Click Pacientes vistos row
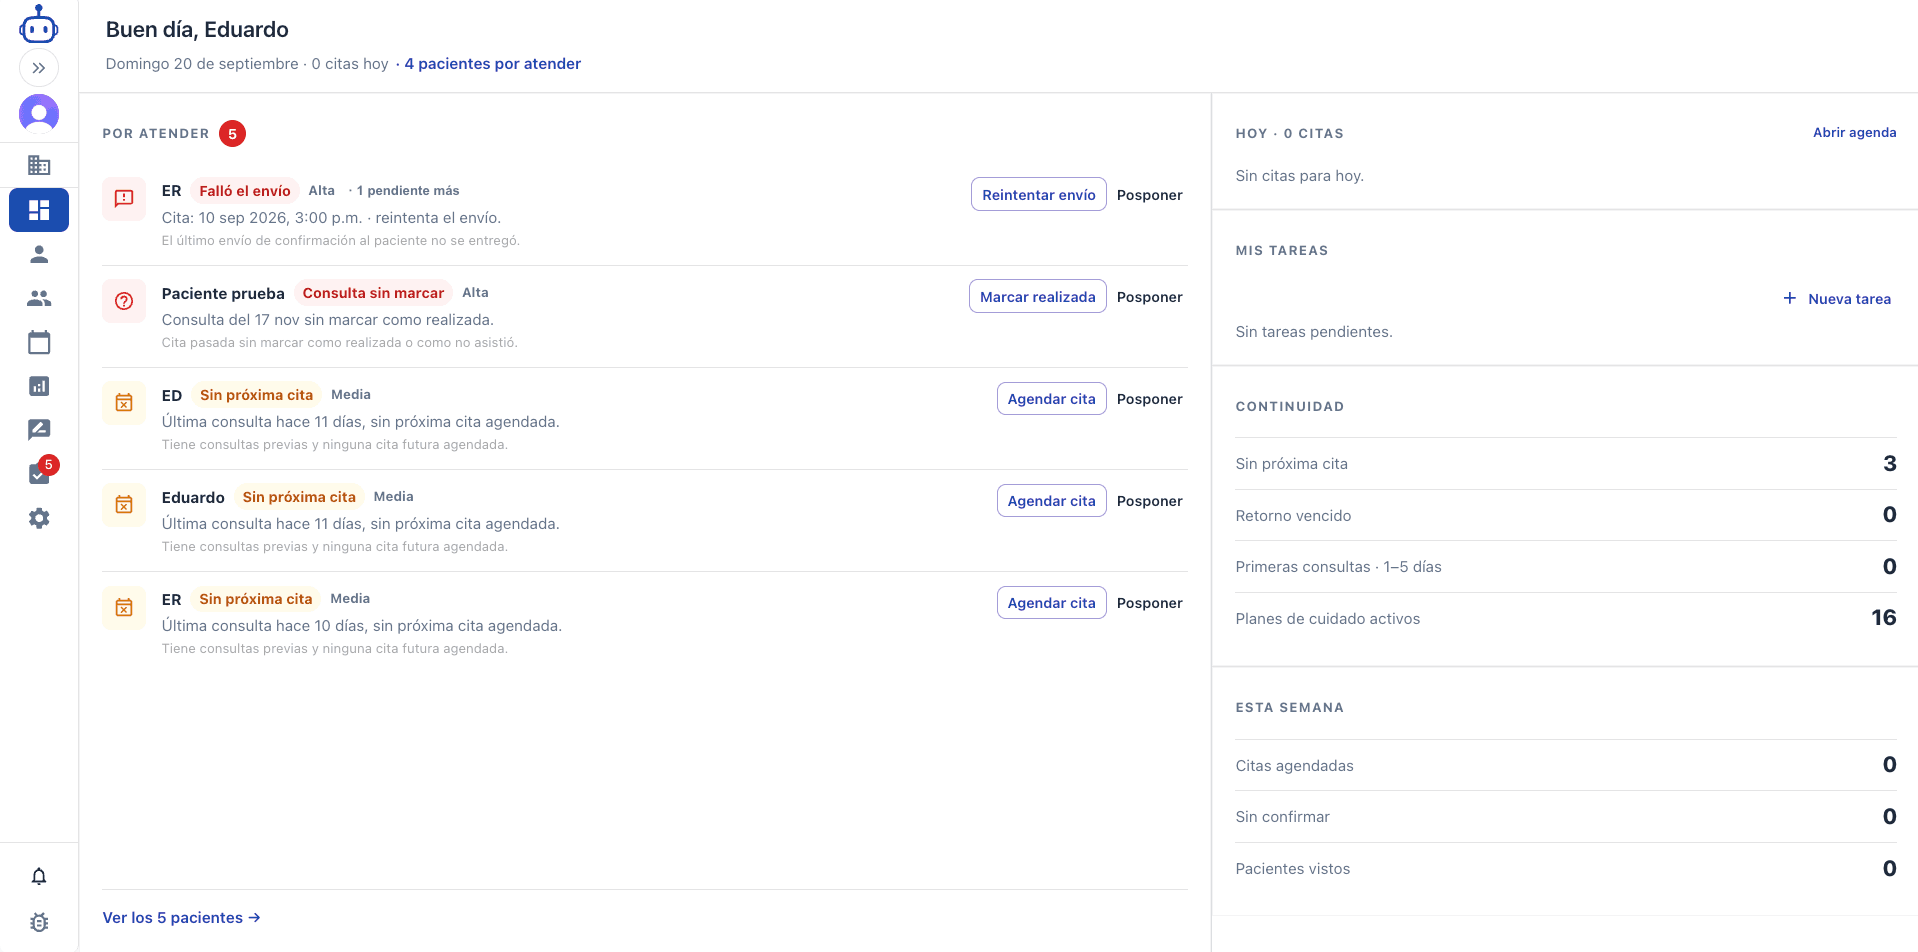The image size is (1918, 952). (1565, 869)
